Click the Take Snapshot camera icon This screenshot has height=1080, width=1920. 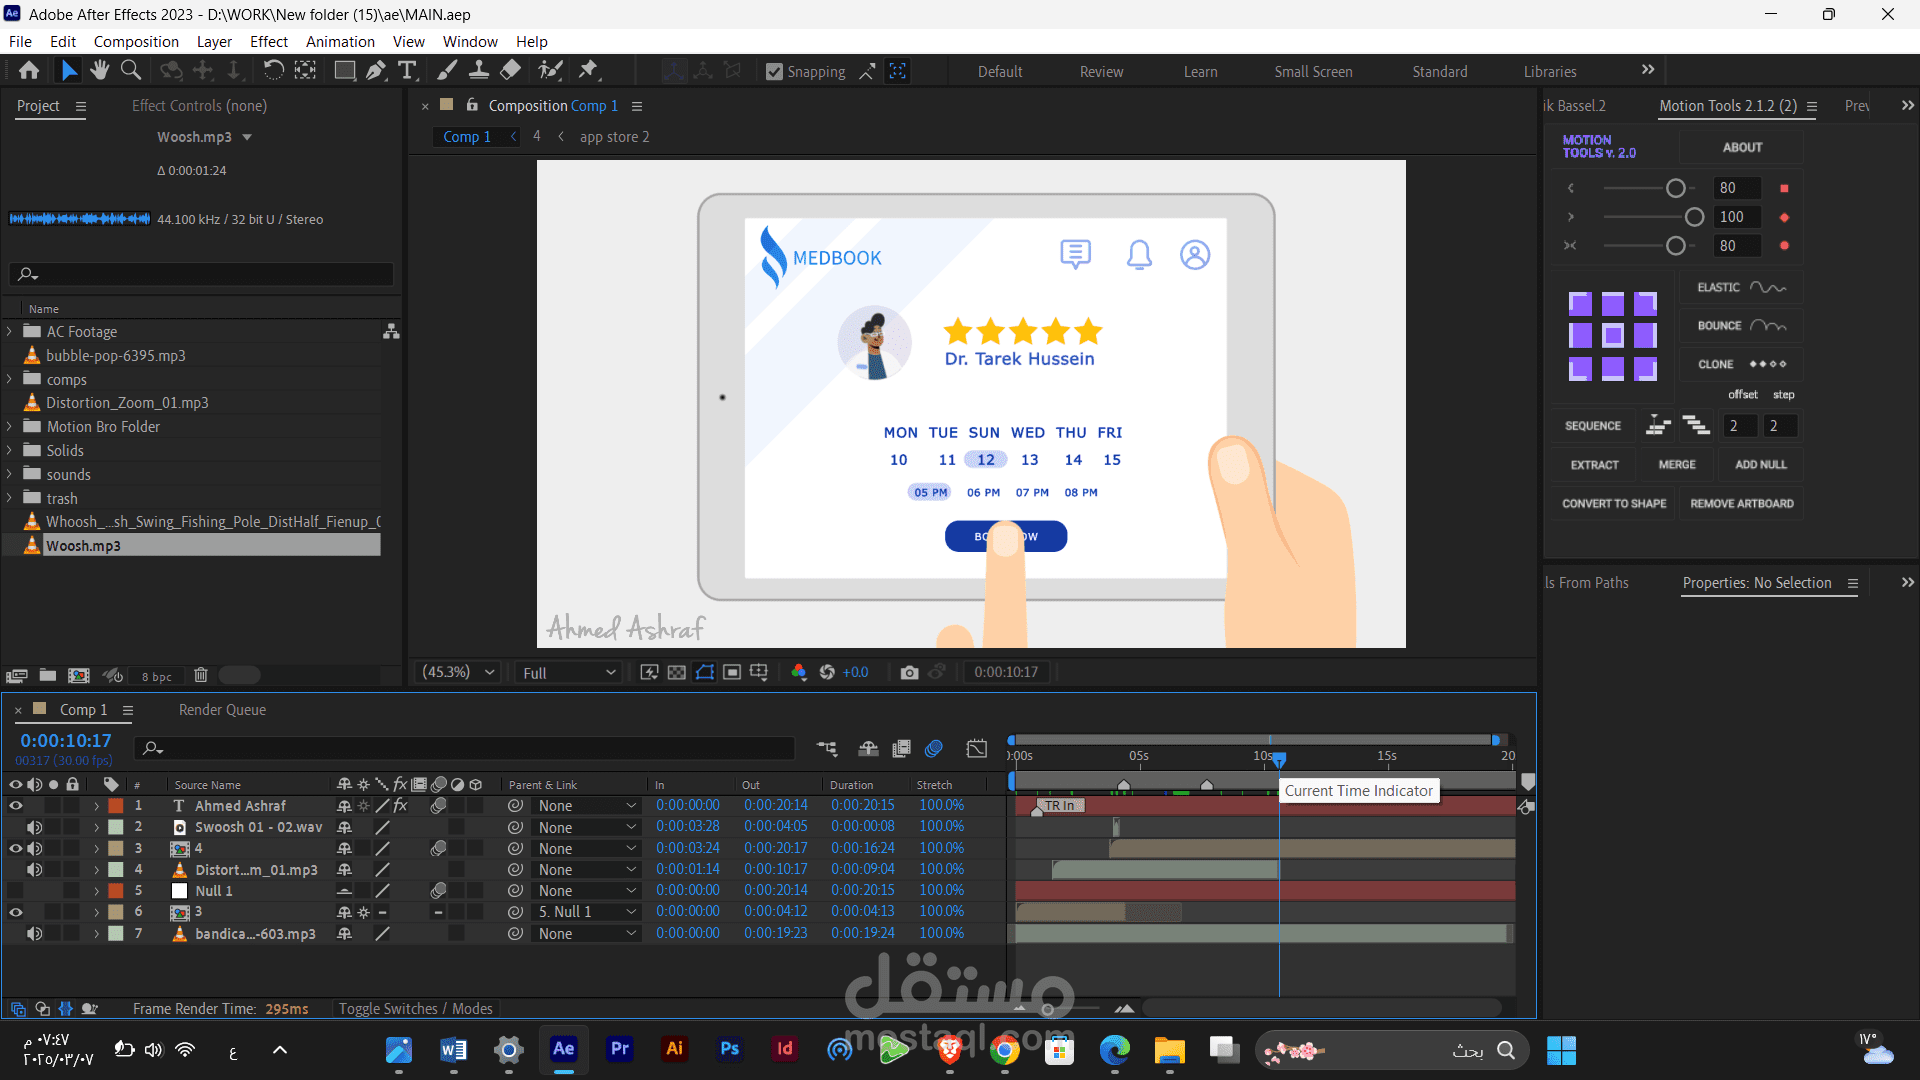pyautogui.click(x=908, y=673)
